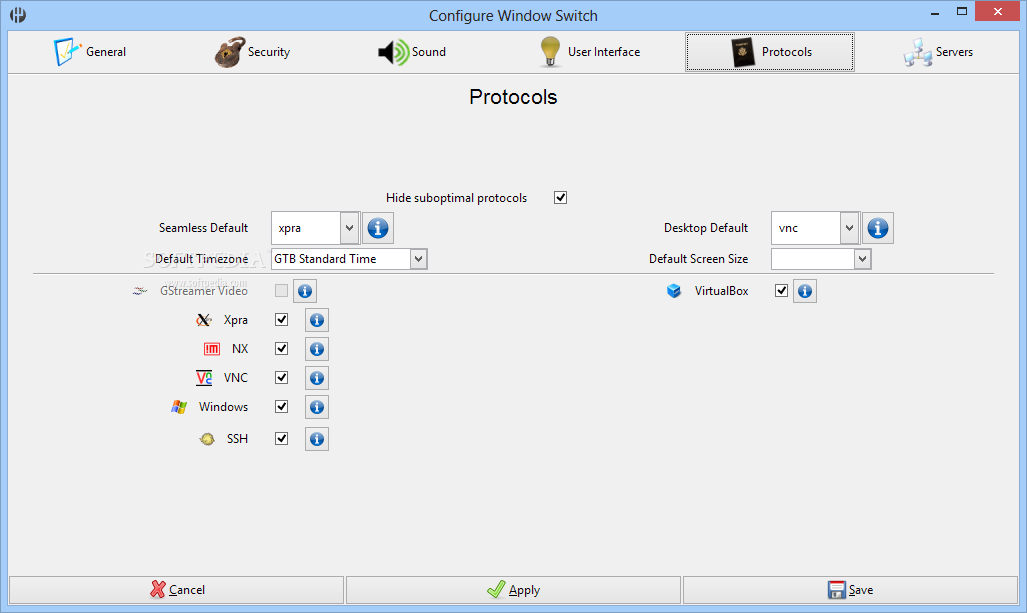The width and height of the screenshot is (1027, 613).
Task: Show VNC protocol info button
Action: click(x=317, y=378)
